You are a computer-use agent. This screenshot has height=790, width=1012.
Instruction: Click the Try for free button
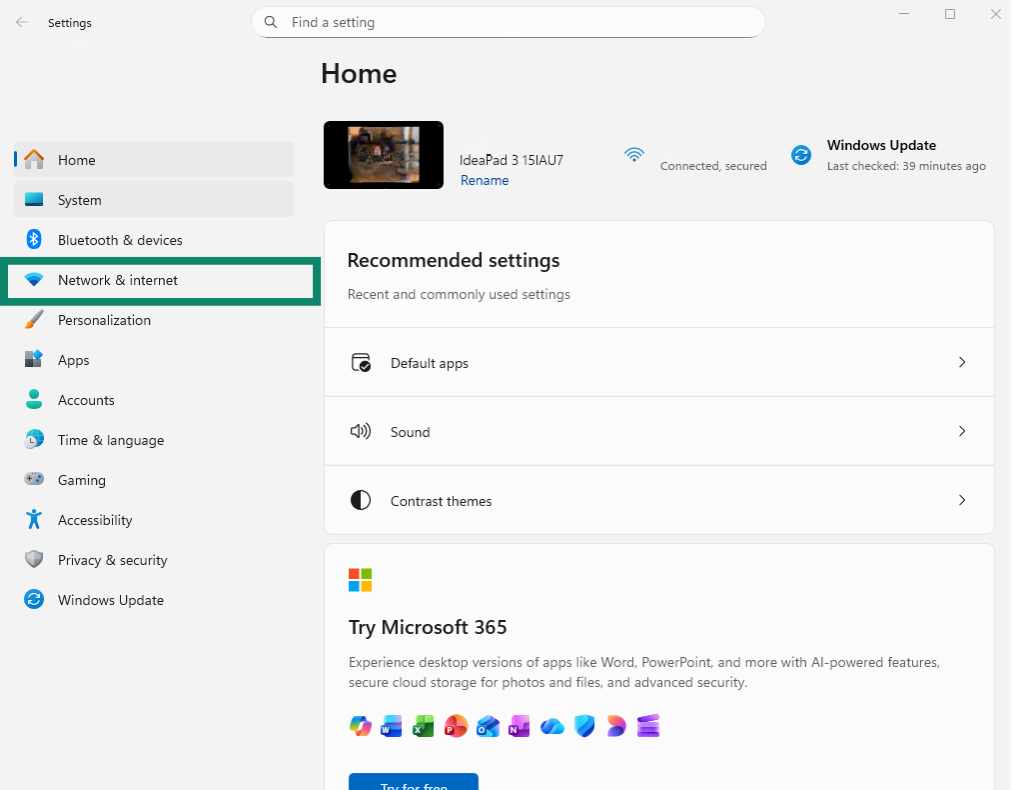pyautogui.click(x=413, y=782)
